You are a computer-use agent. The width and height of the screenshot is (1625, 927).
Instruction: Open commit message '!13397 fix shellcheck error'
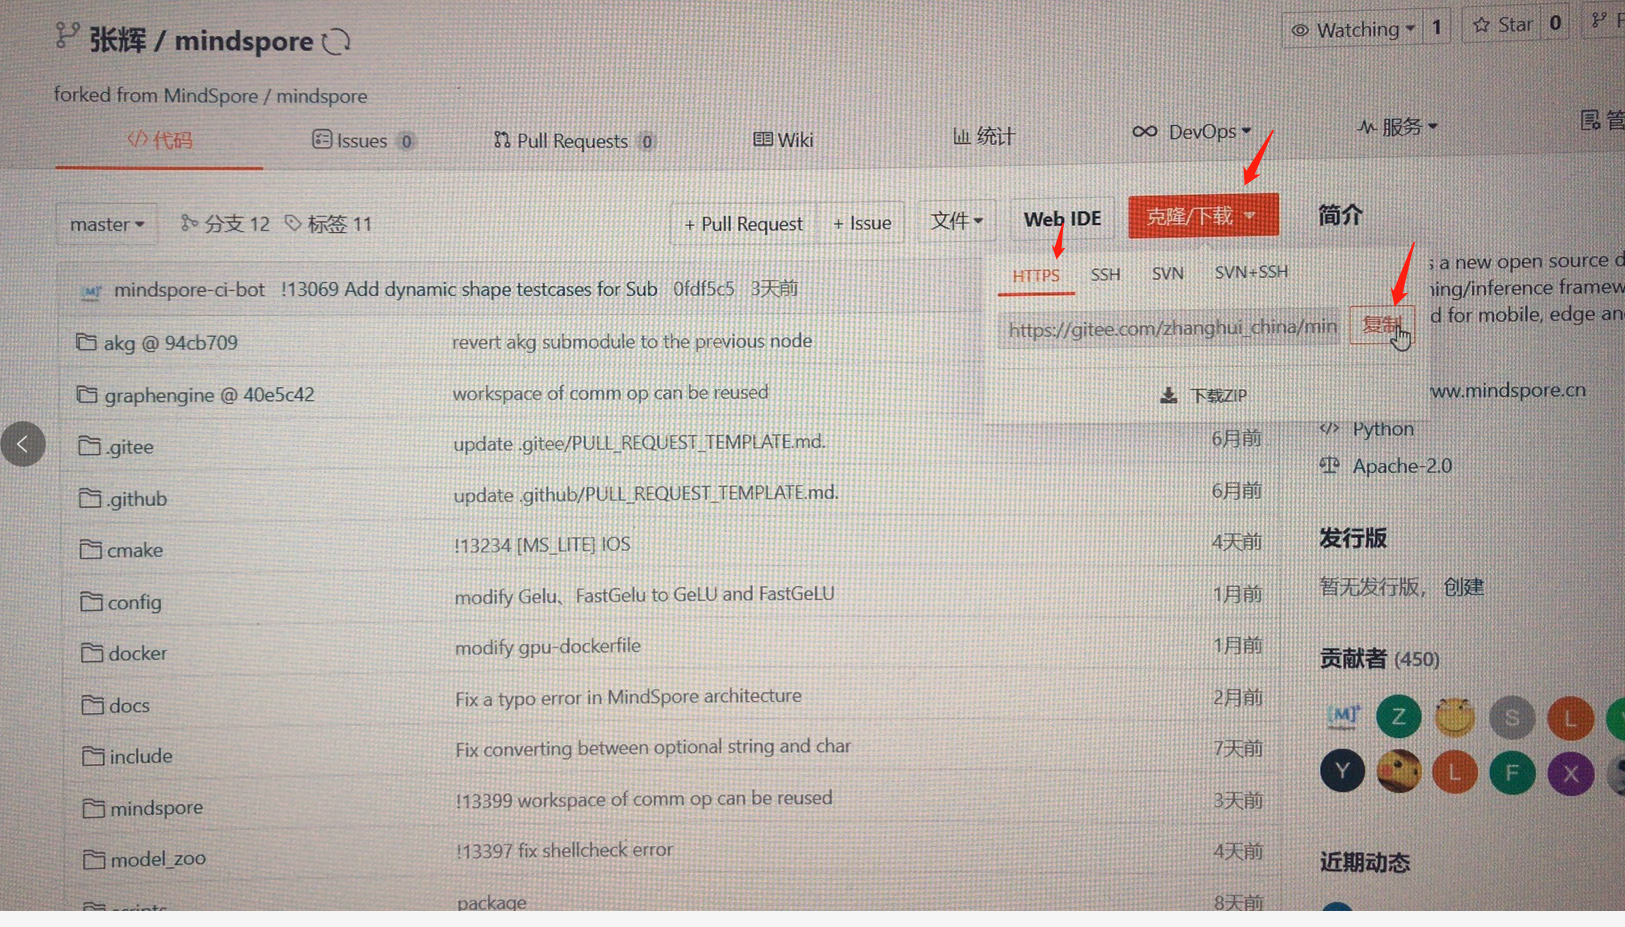(564, 850)
